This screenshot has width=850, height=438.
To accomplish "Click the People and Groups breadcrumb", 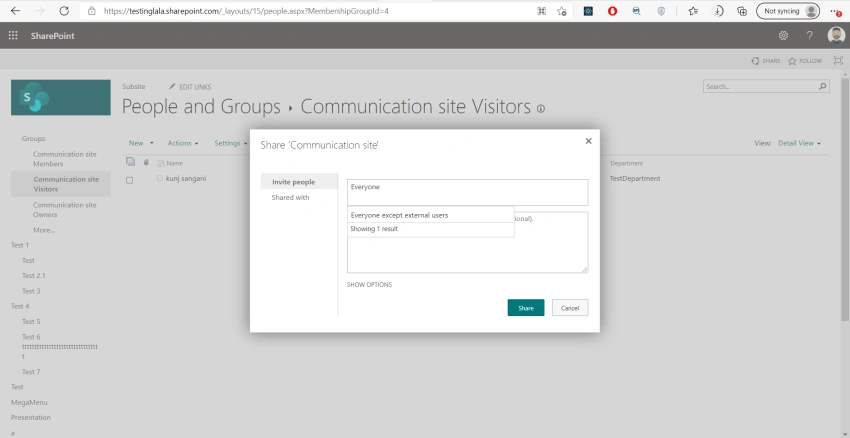I will coord(201,107).
